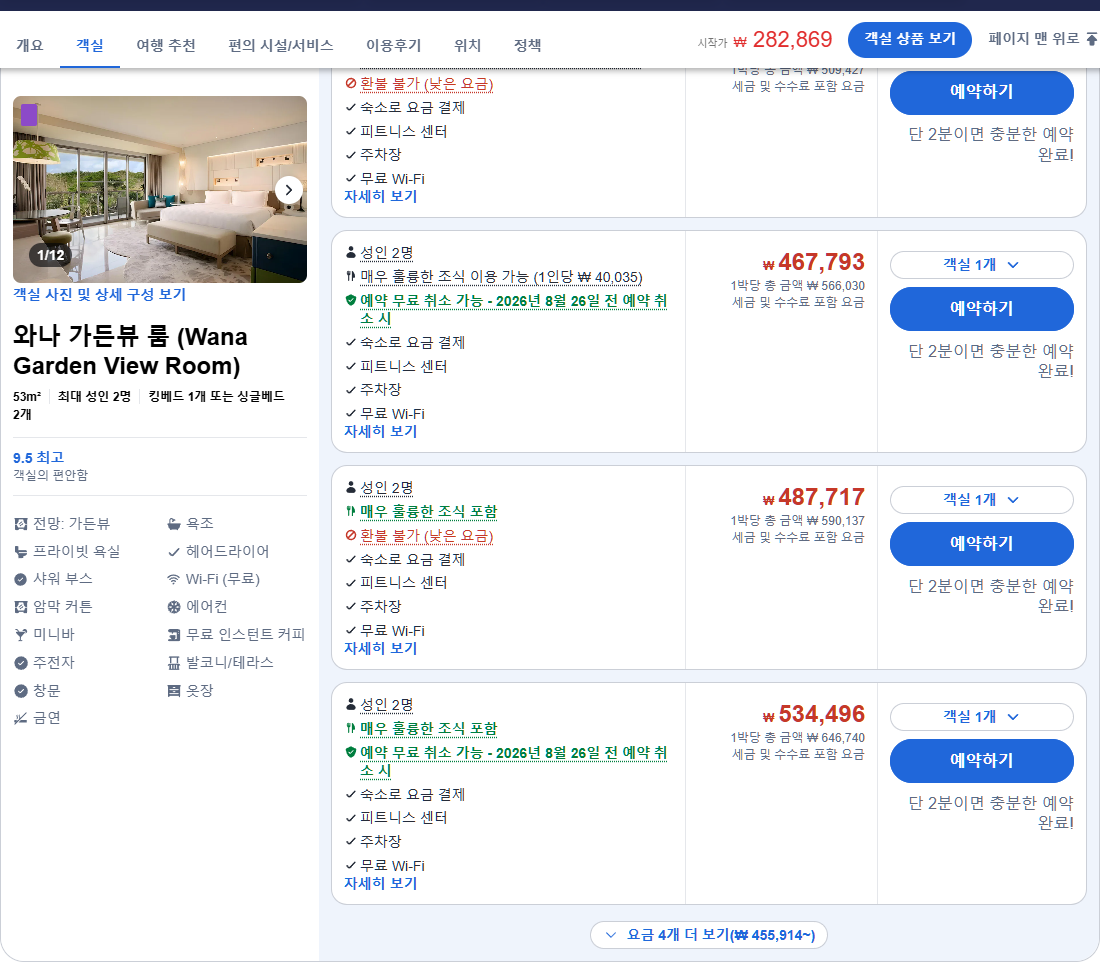The image size is (1100, 963).
Task: Book the ₩487,717 offer with 예약하기
Action: [981, 544]
